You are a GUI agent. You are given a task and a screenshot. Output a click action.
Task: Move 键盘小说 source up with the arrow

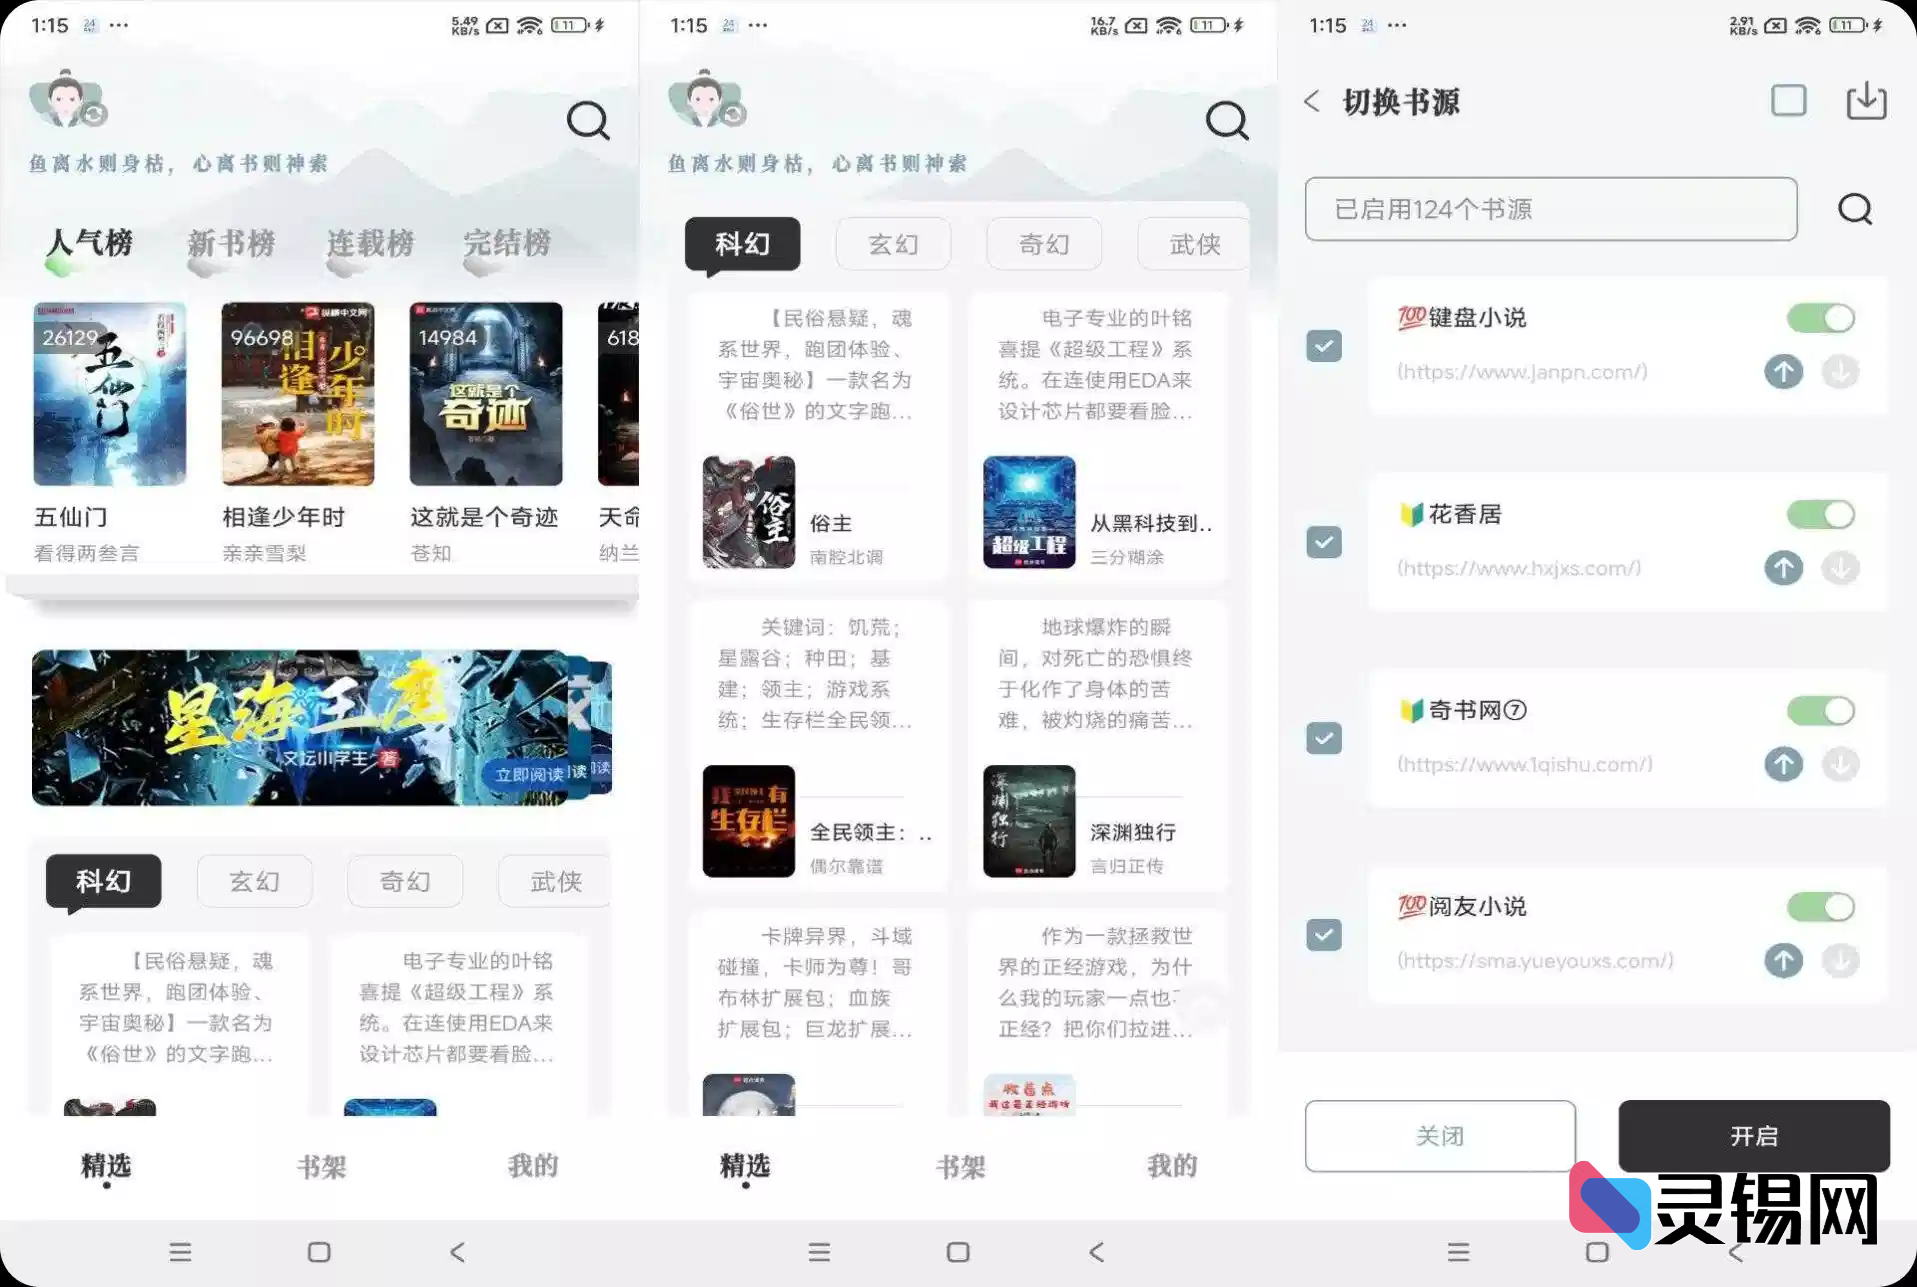click(1783, 372)
